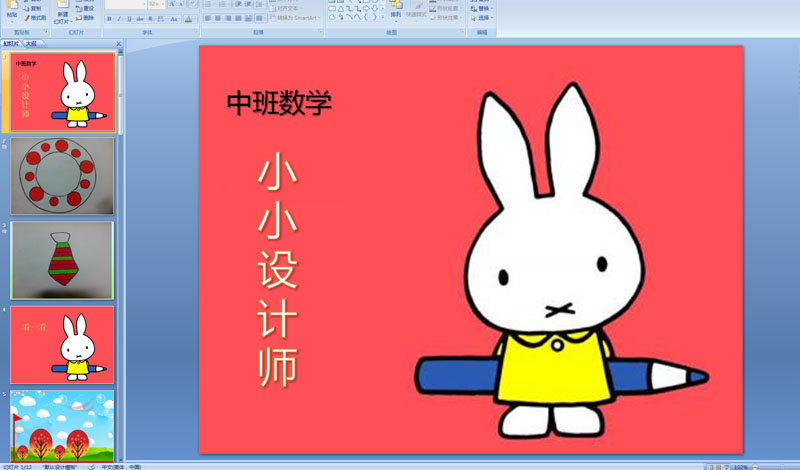
Task: Select the rounded rectangle shape
Action: tap(332, 9)
